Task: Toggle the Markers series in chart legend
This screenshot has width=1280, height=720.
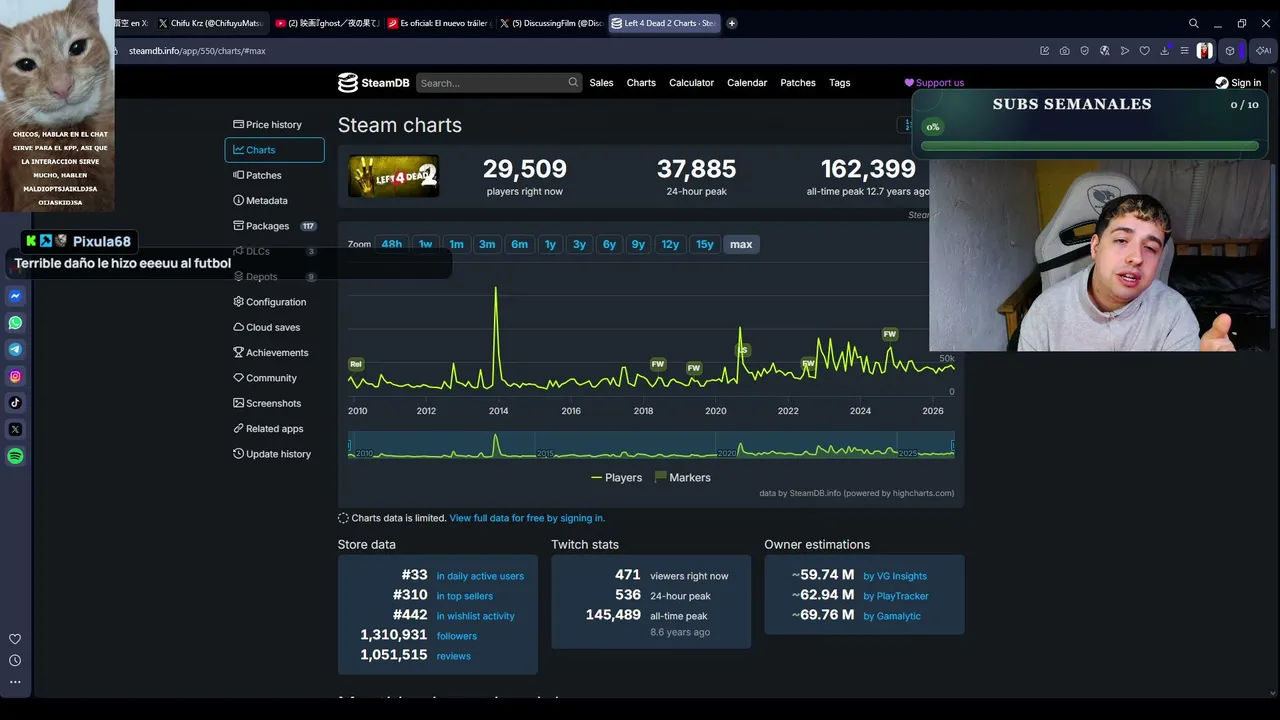Action: (x=682, y=478)
